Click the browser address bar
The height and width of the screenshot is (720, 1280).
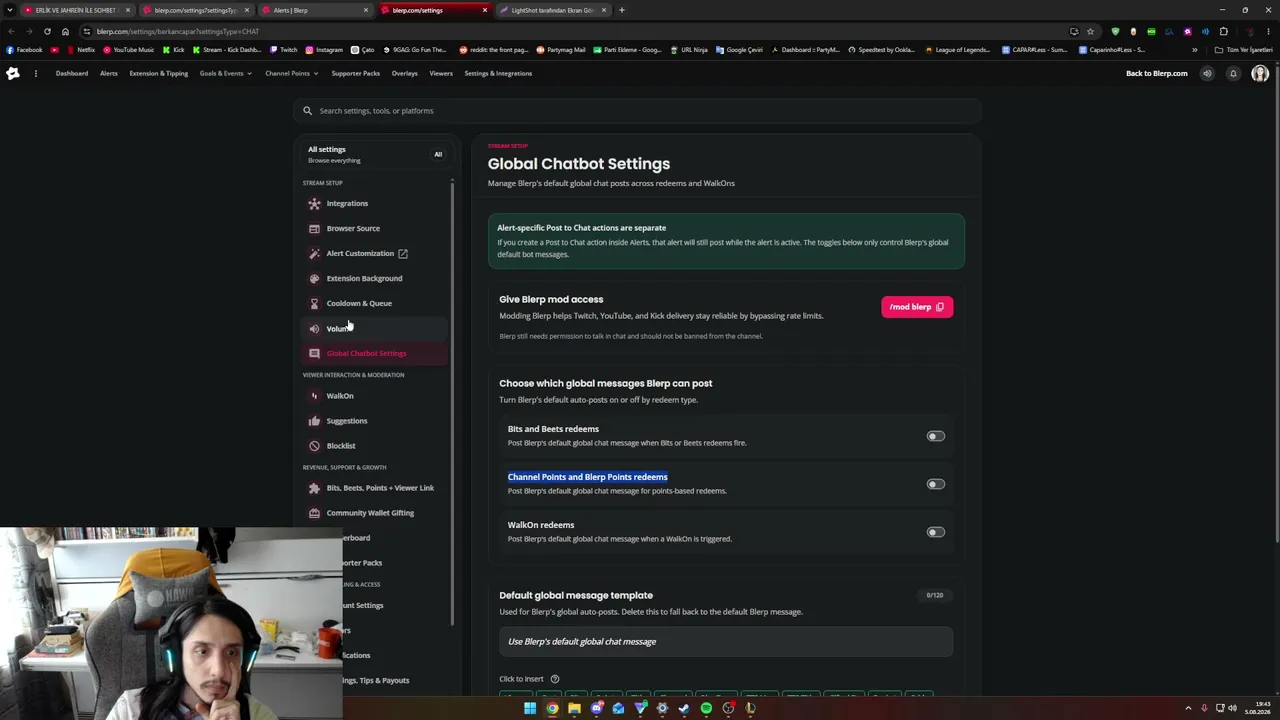click(x=580, y=31)
